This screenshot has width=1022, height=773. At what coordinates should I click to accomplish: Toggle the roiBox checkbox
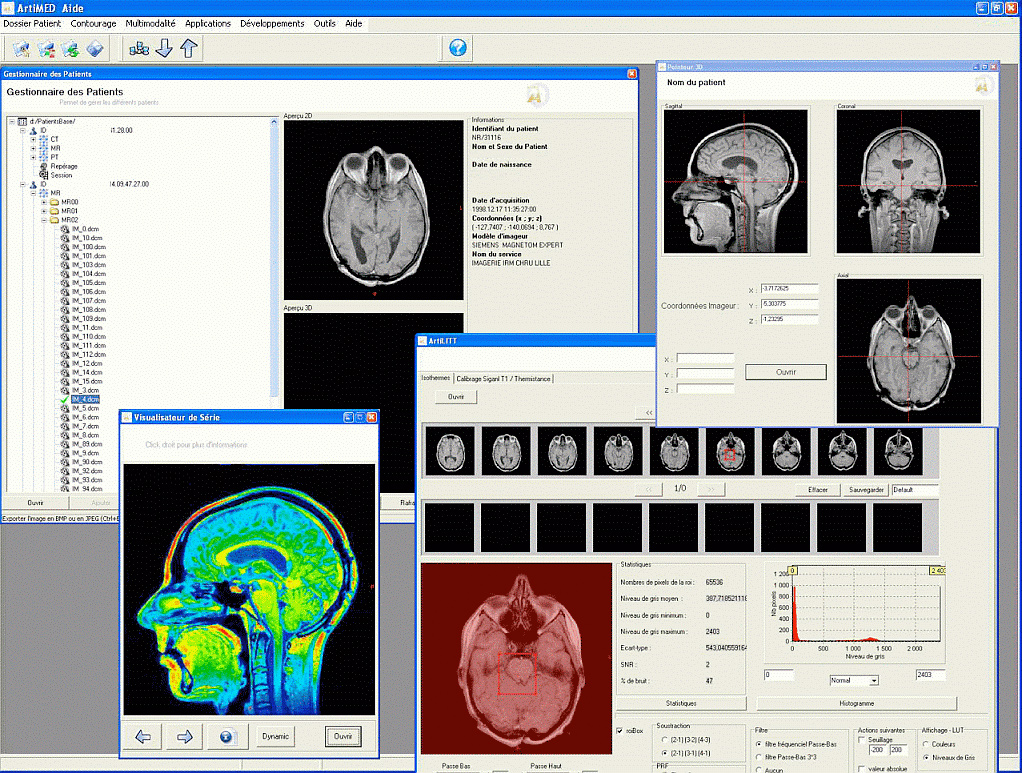pos(619,731)
